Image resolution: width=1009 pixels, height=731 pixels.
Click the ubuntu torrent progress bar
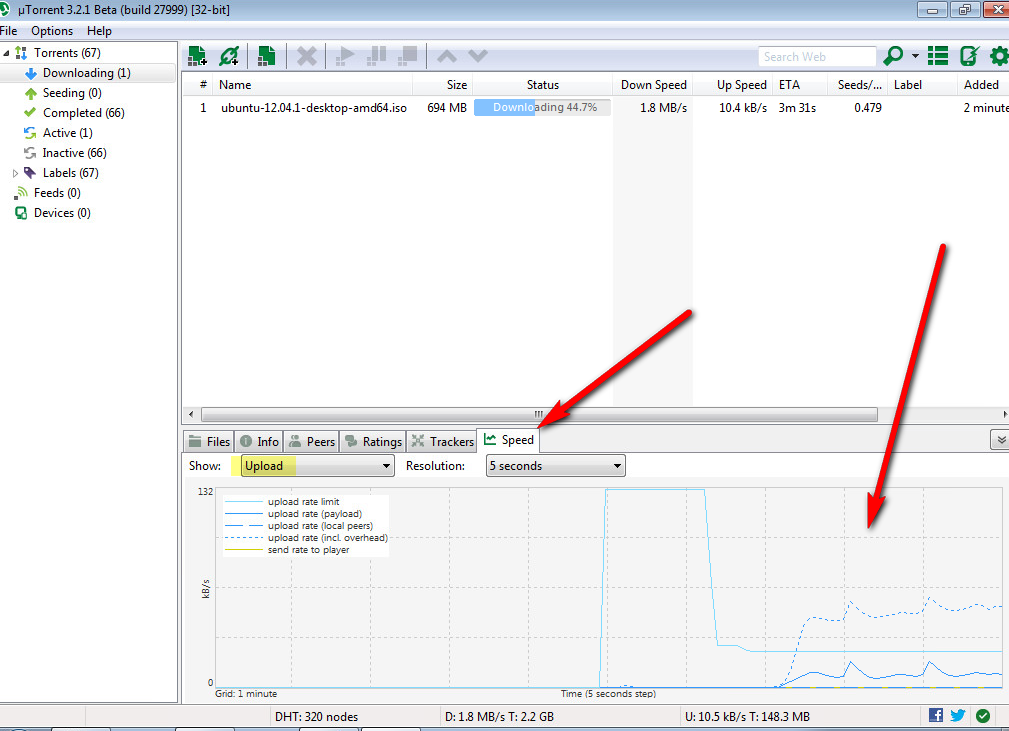tap(541, 107)
